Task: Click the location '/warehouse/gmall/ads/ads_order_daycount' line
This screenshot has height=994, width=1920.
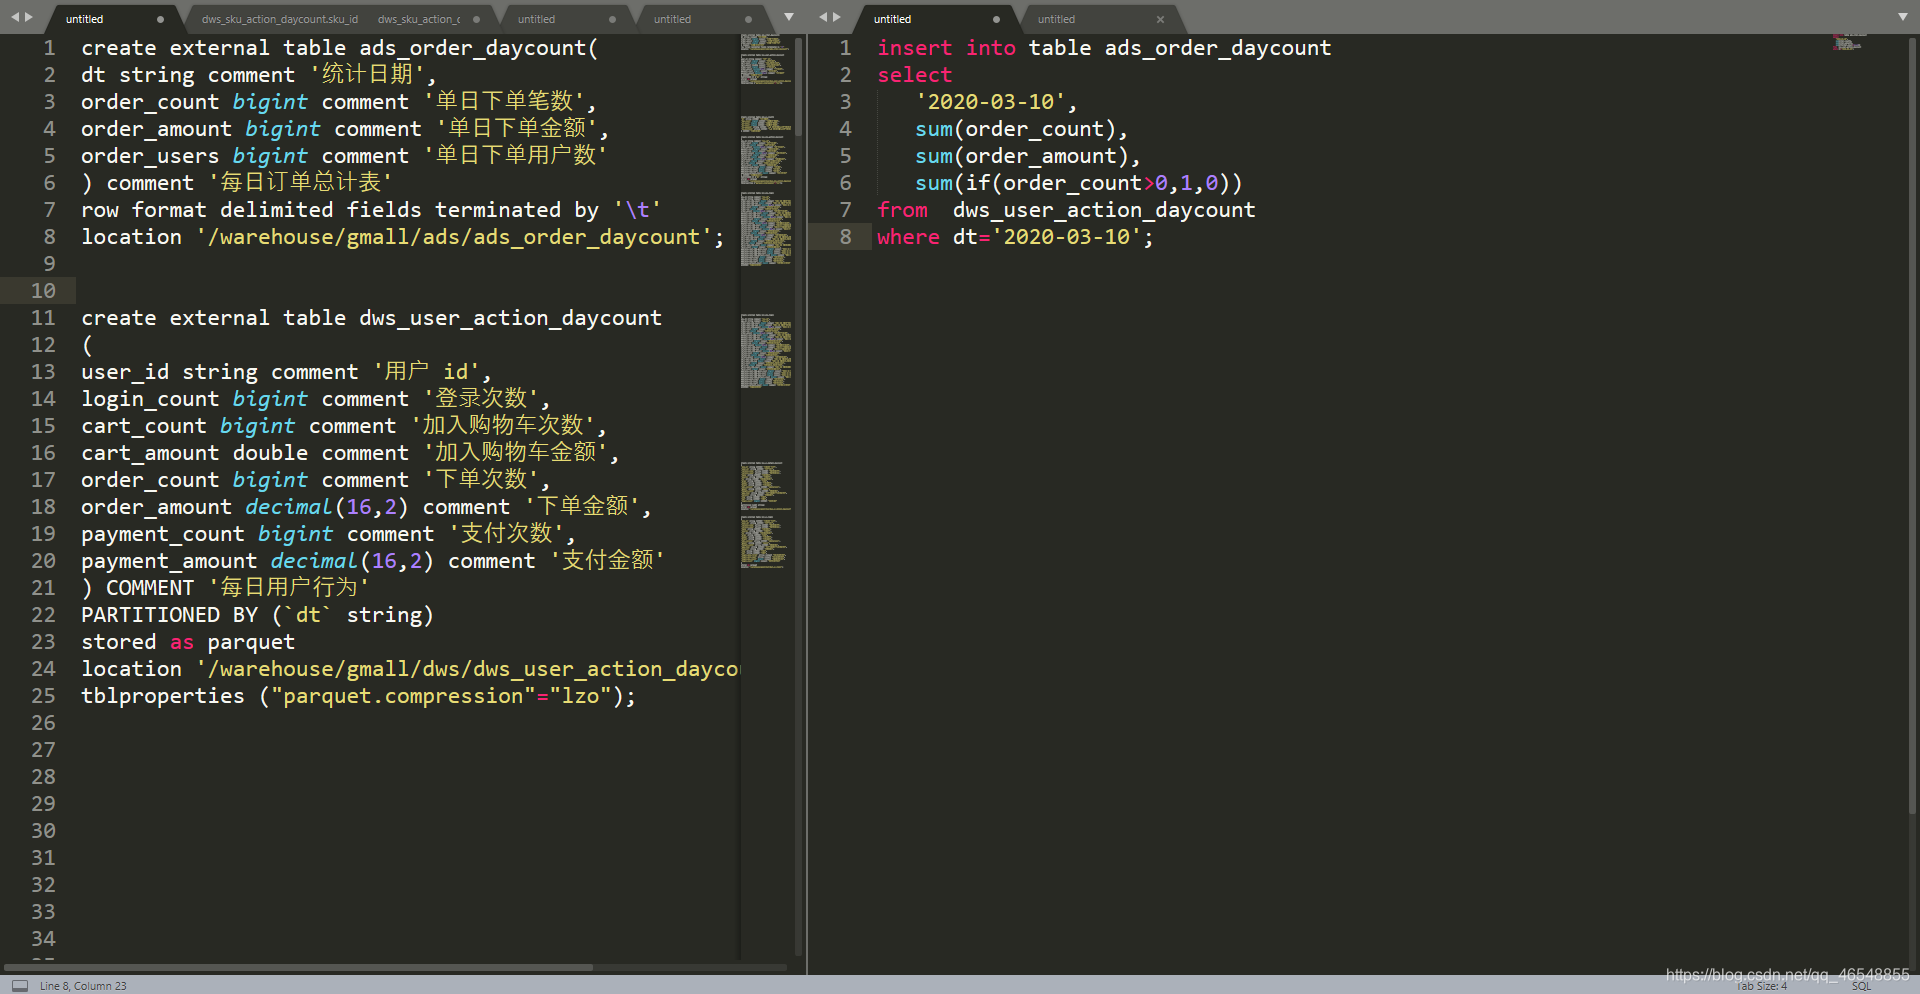Action: (x=402, y=237)
